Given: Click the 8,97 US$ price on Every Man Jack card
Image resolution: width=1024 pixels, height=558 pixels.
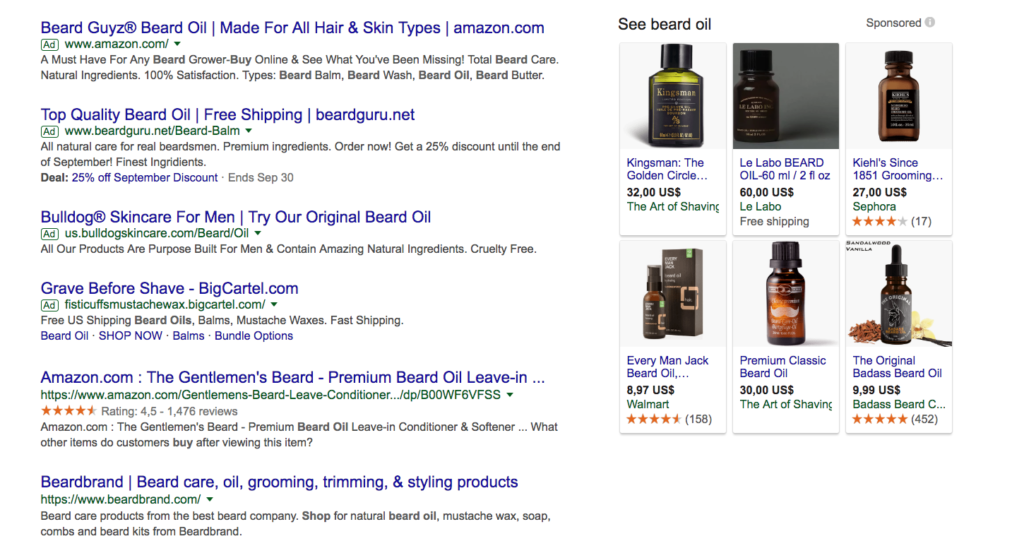Looking at the screenshot, I should [650, 390].
